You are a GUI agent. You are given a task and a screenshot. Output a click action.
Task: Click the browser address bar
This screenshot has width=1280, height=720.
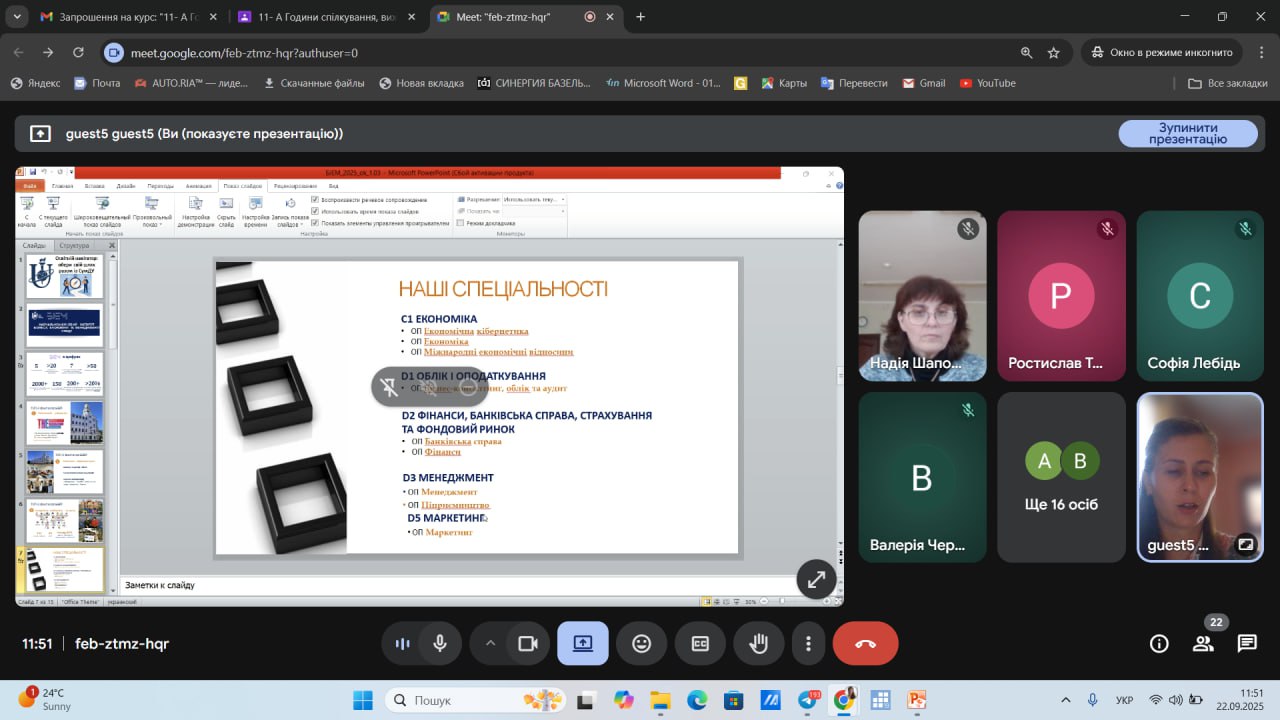tap(560, 53)
